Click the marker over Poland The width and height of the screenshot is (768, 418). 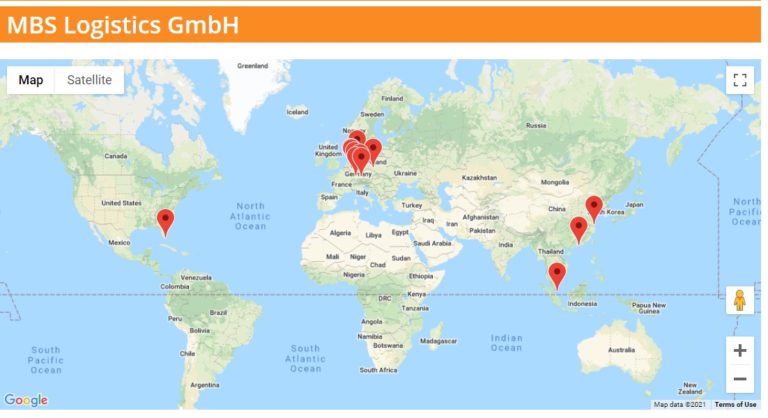[374, 151]
